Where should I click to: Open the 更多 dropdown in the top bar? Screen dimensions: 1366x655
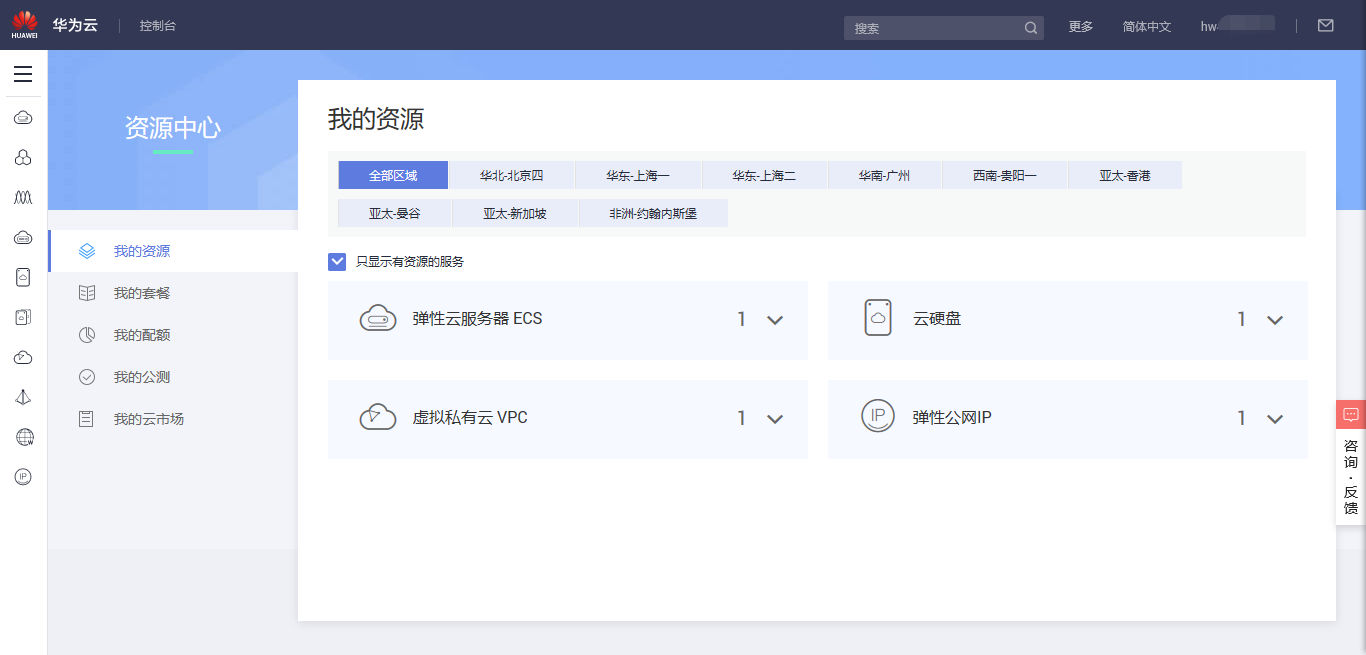click(x=1081, y=27)
